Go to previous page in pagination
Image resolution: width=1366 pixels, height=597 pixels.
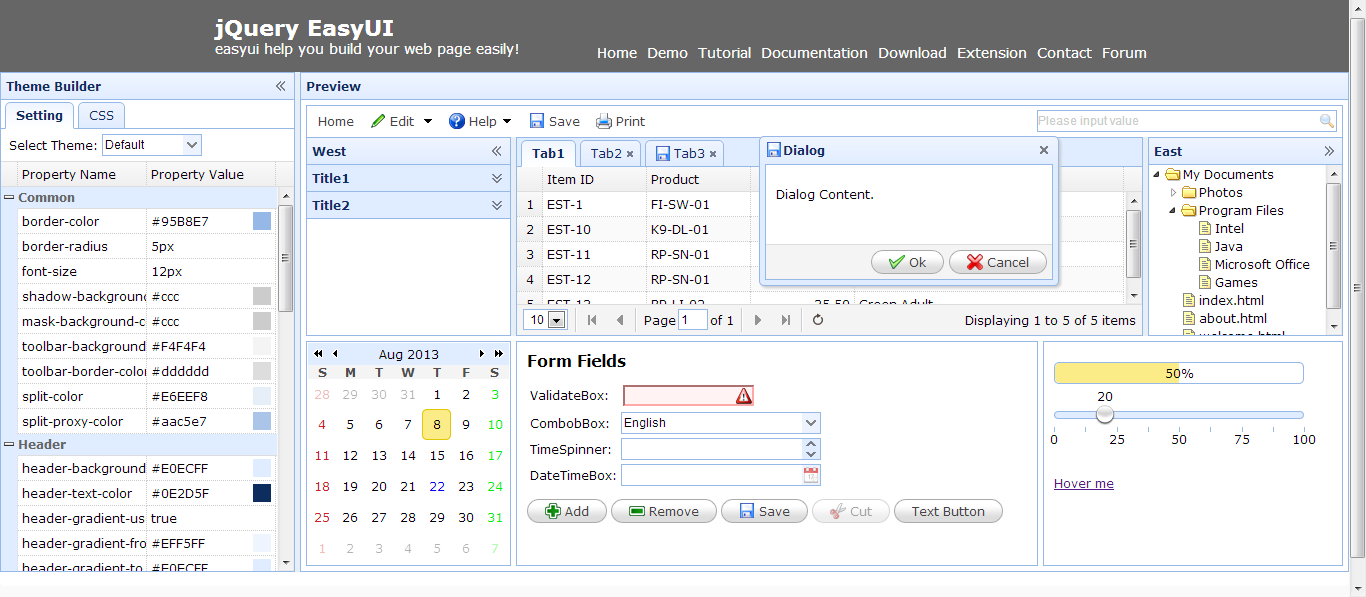pos(620,320)
